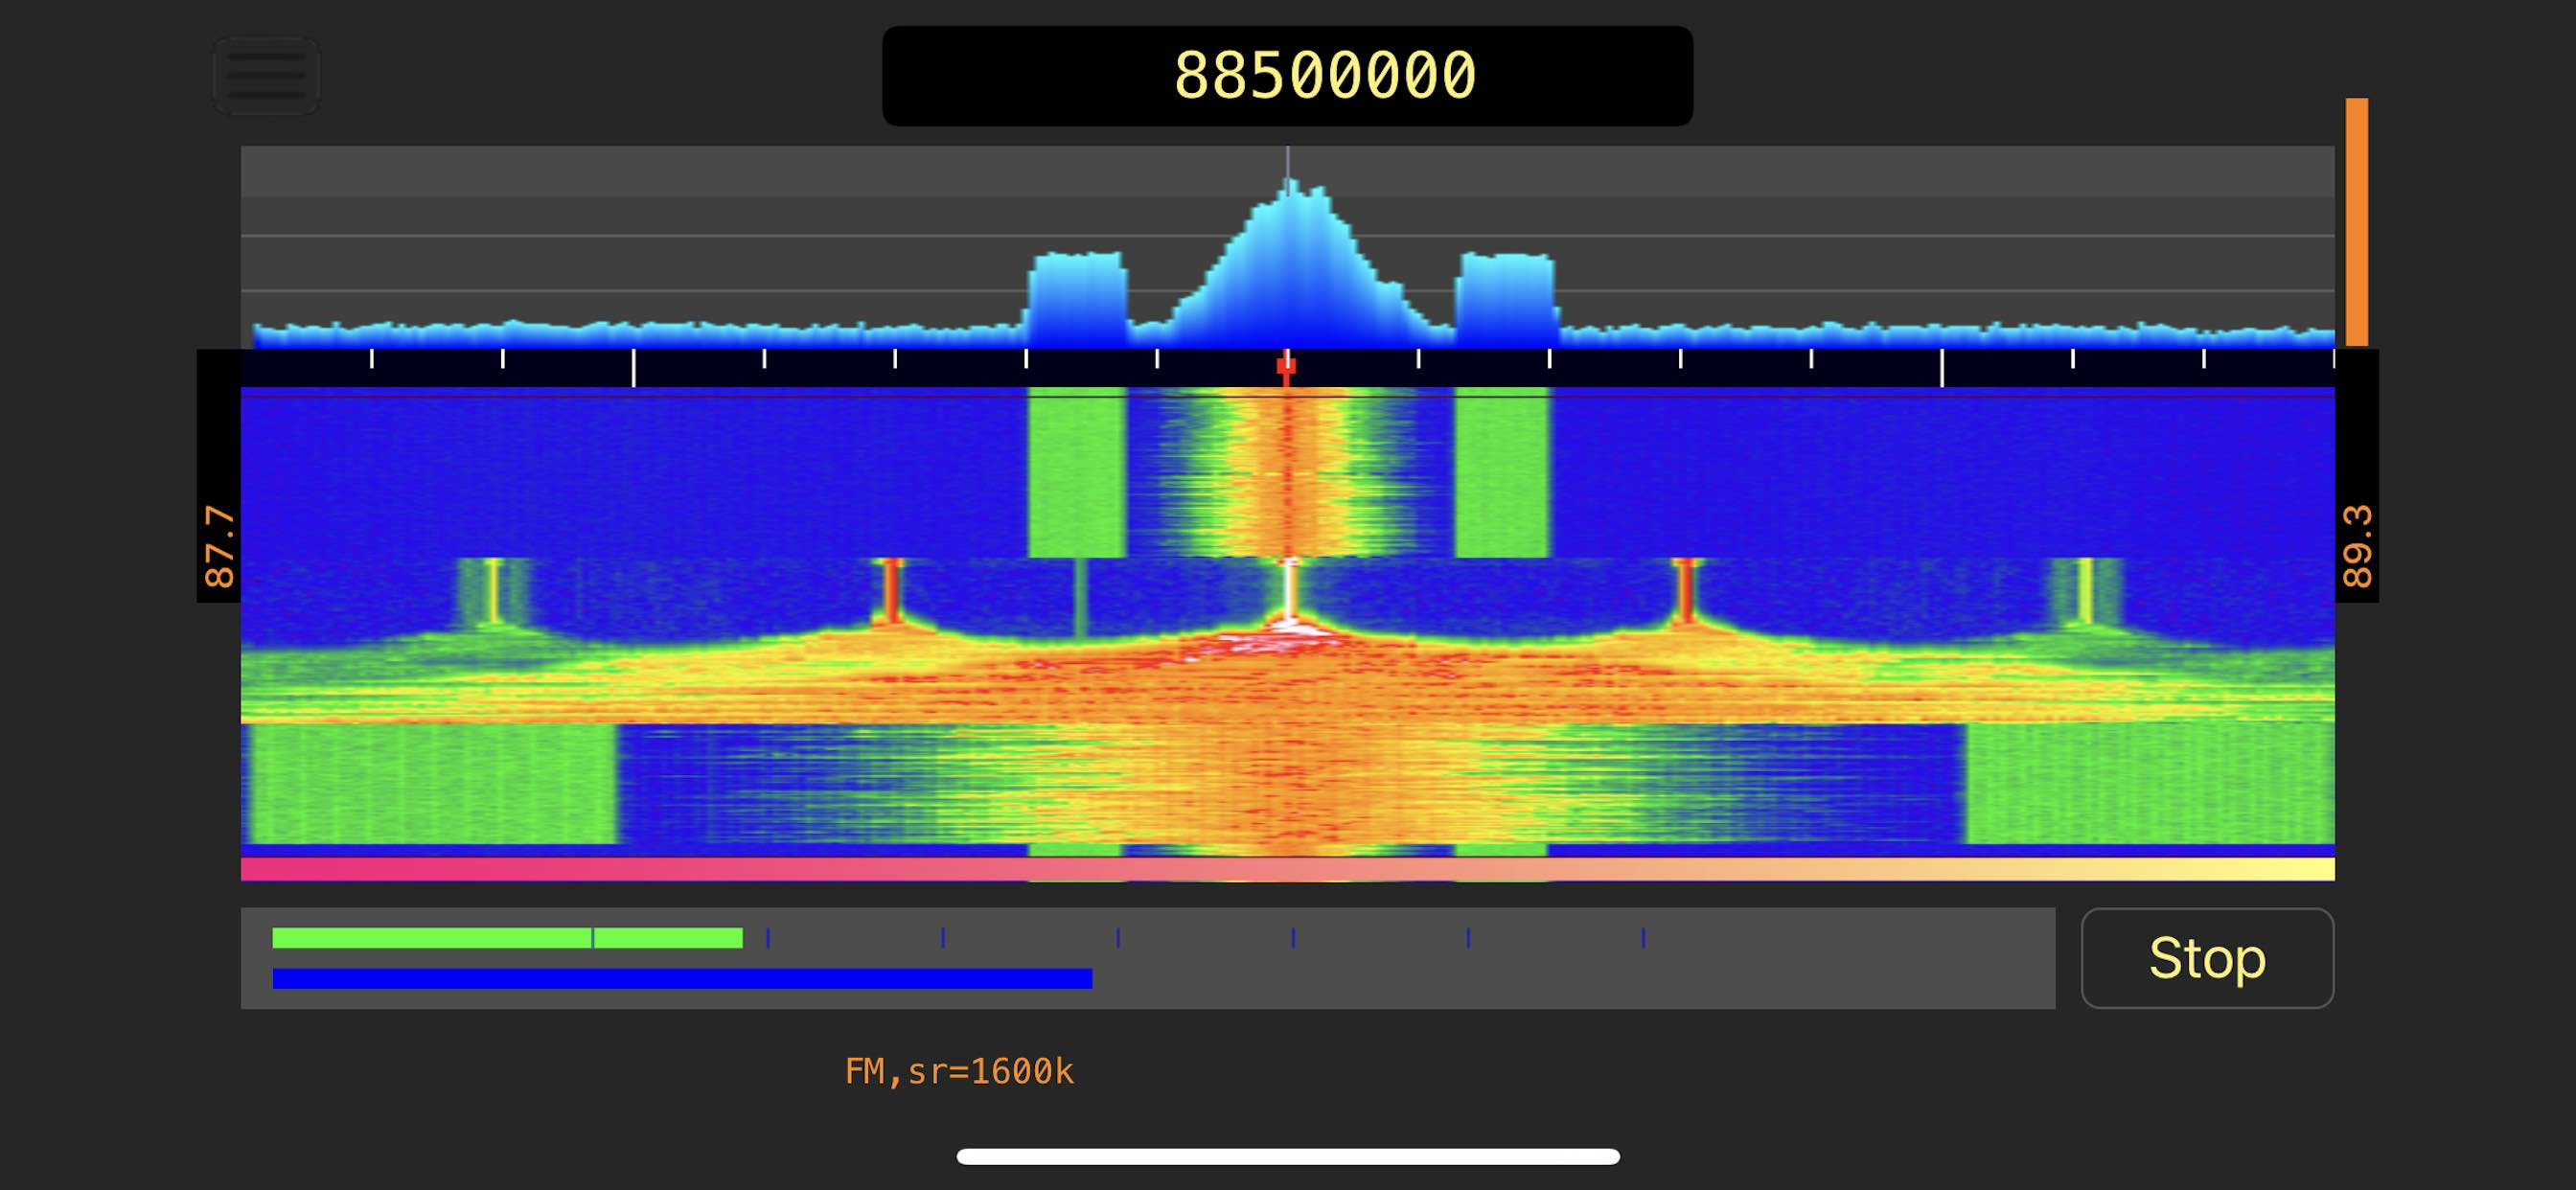2576x1190 pixels.
Task: Click the pink-to-yellow color gradient strip
Action: point(1287,869)
